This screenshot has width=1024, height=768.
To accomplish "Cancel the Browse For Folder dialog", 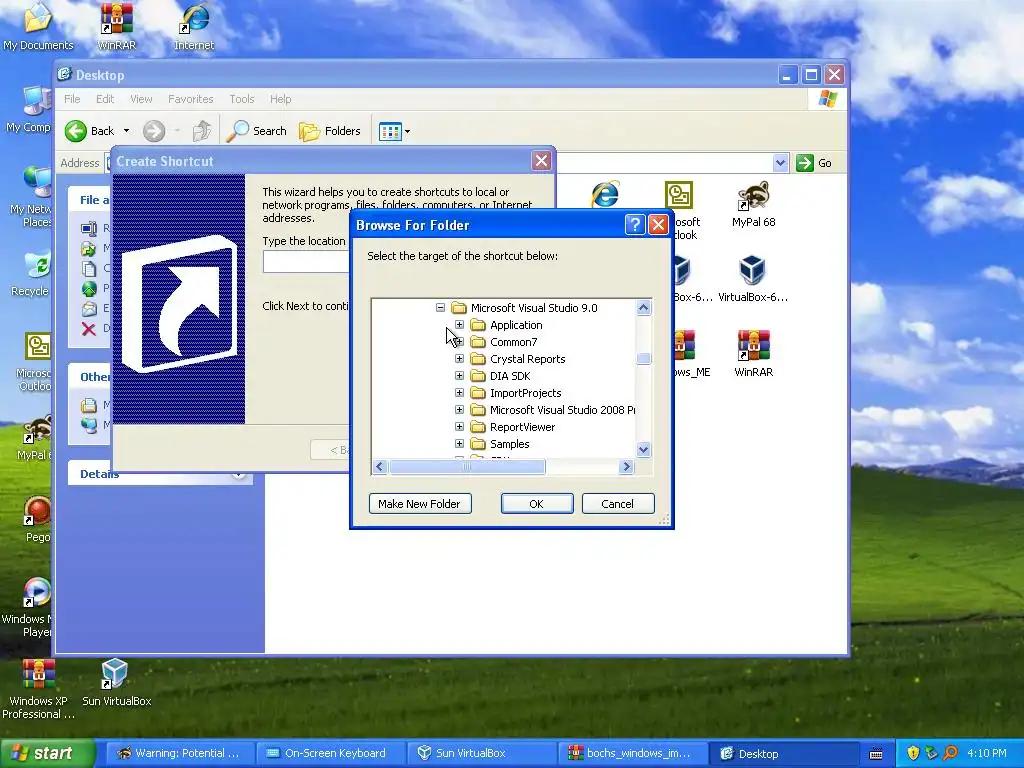I will pos(618,504).
